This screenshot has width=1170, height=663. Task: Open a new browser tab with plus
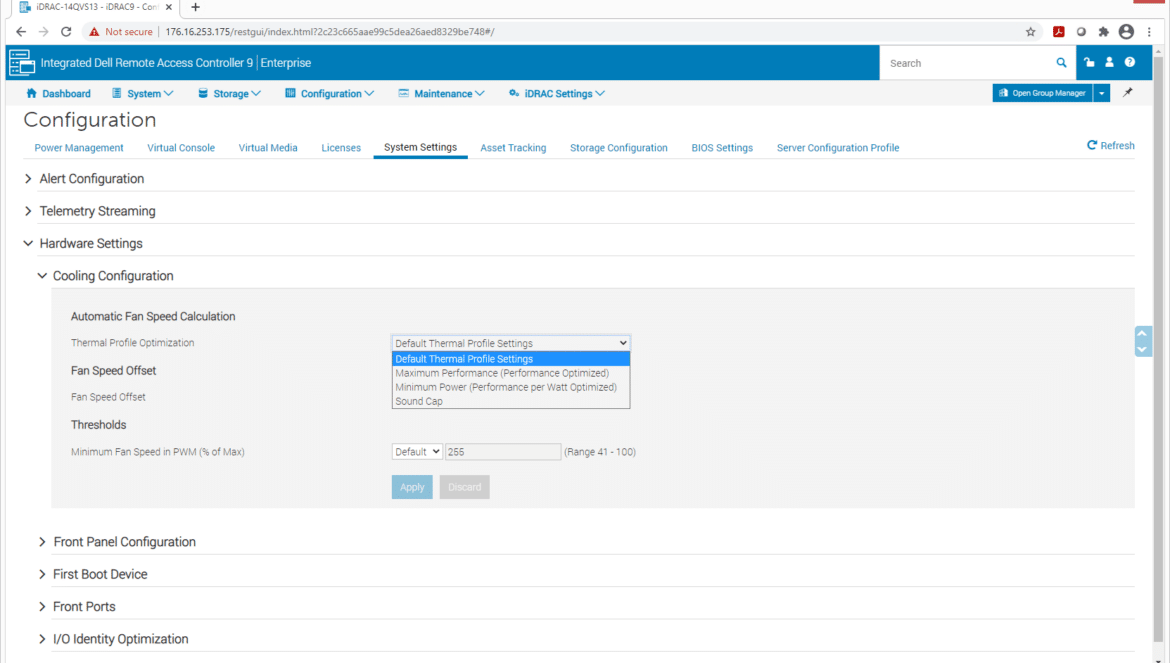point(195,7)
